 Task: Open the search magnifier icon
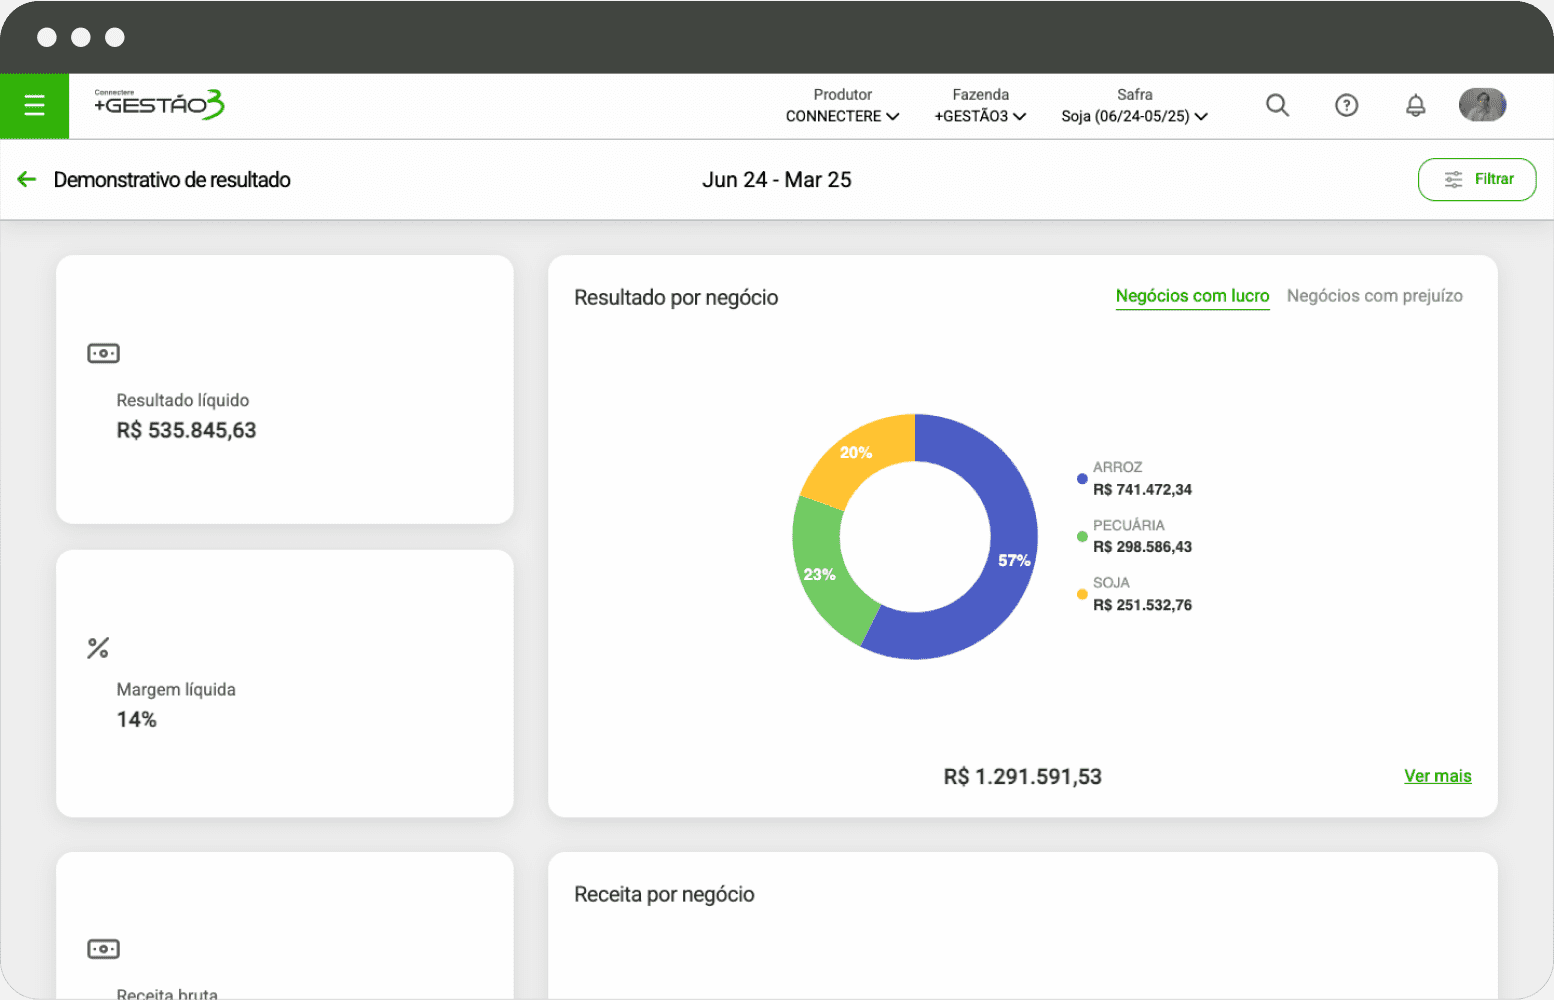point(1277,105)
